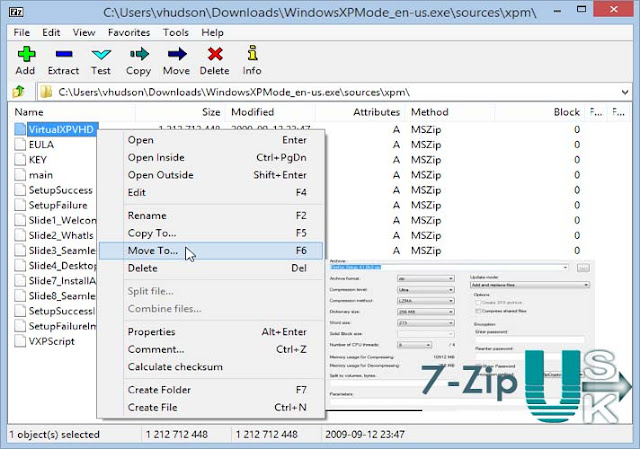The height and width of the screenshot is (449, 640).
Task: Click '1 object(s) selected' in status bar
Action: pyautogui.click(x=54, y=434)
